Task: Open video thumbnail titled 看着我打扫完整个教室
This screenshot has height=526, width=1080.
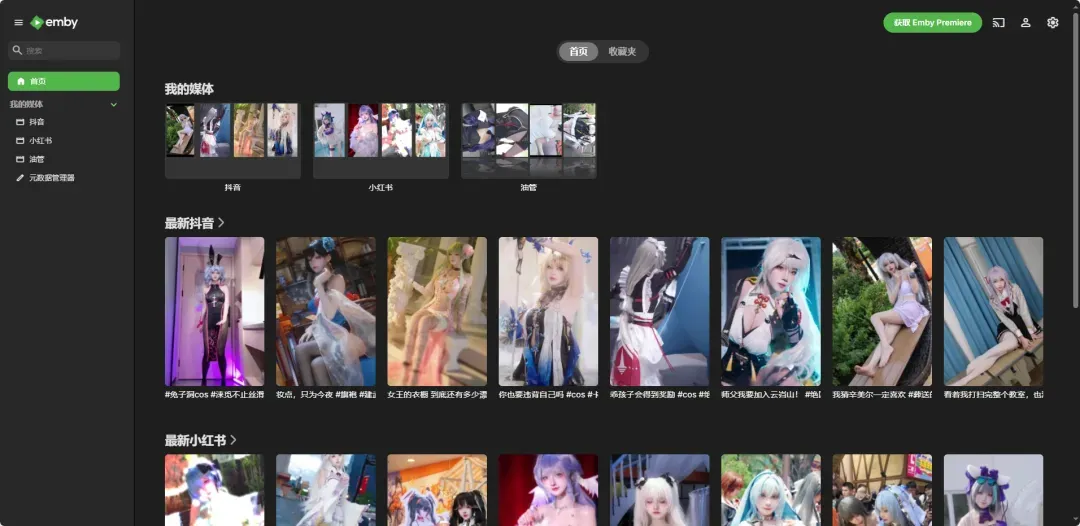Action: (993, 311)
